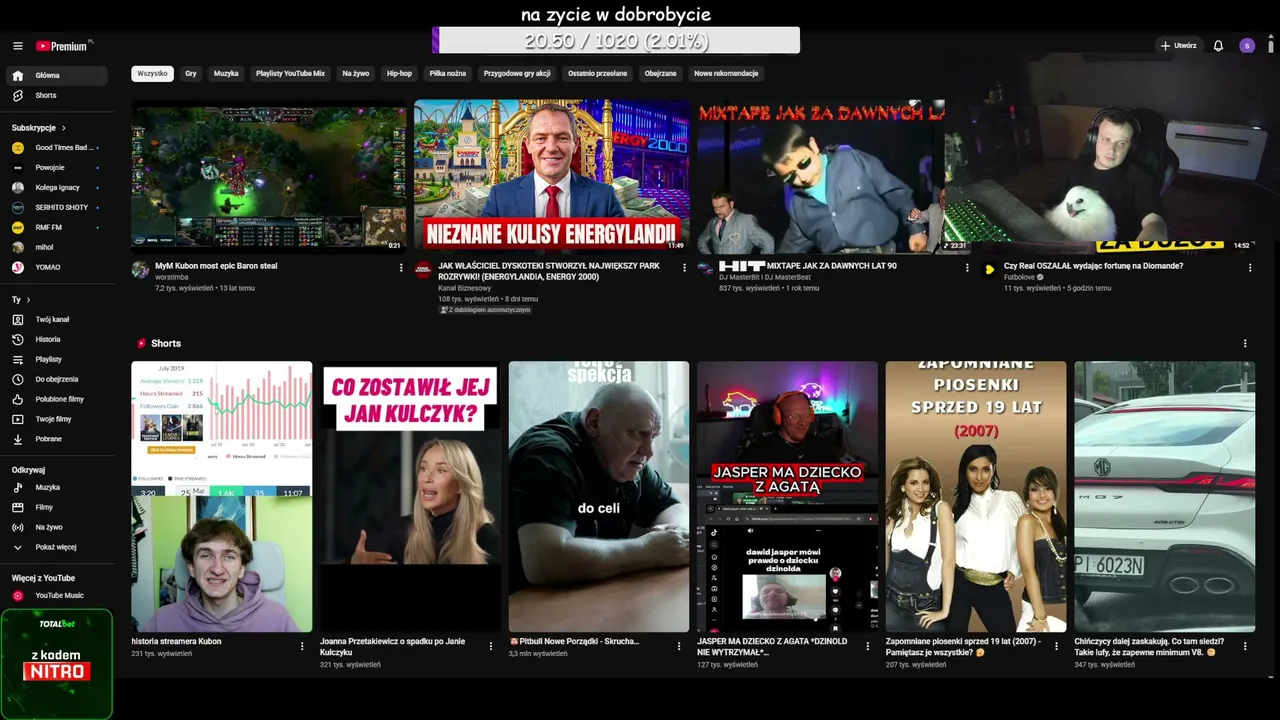The width and height of the screenshot is (1280, 720).
Task: Click the Utwórz create button
Action: pyautogui.click(x=1178, y=46)
